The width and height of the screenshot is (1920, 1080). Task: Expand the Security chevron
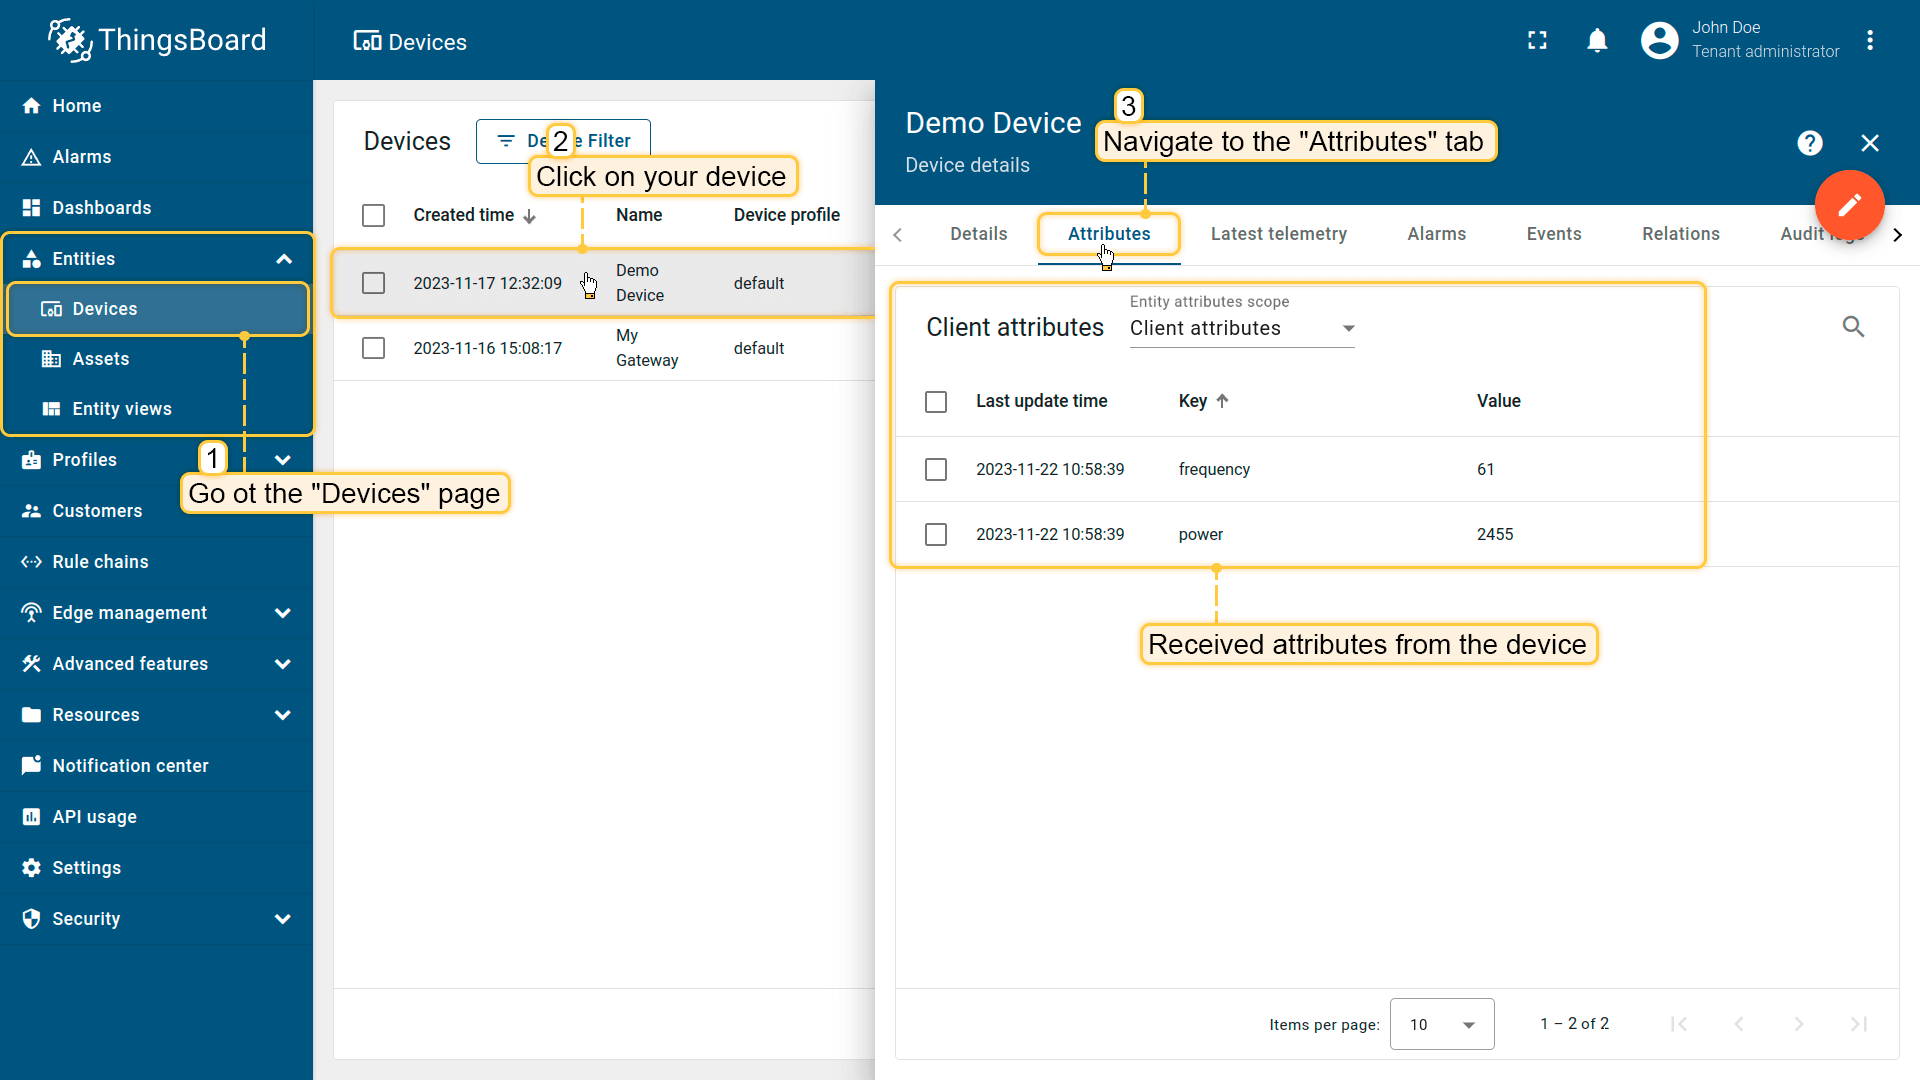tap(283, 919)
